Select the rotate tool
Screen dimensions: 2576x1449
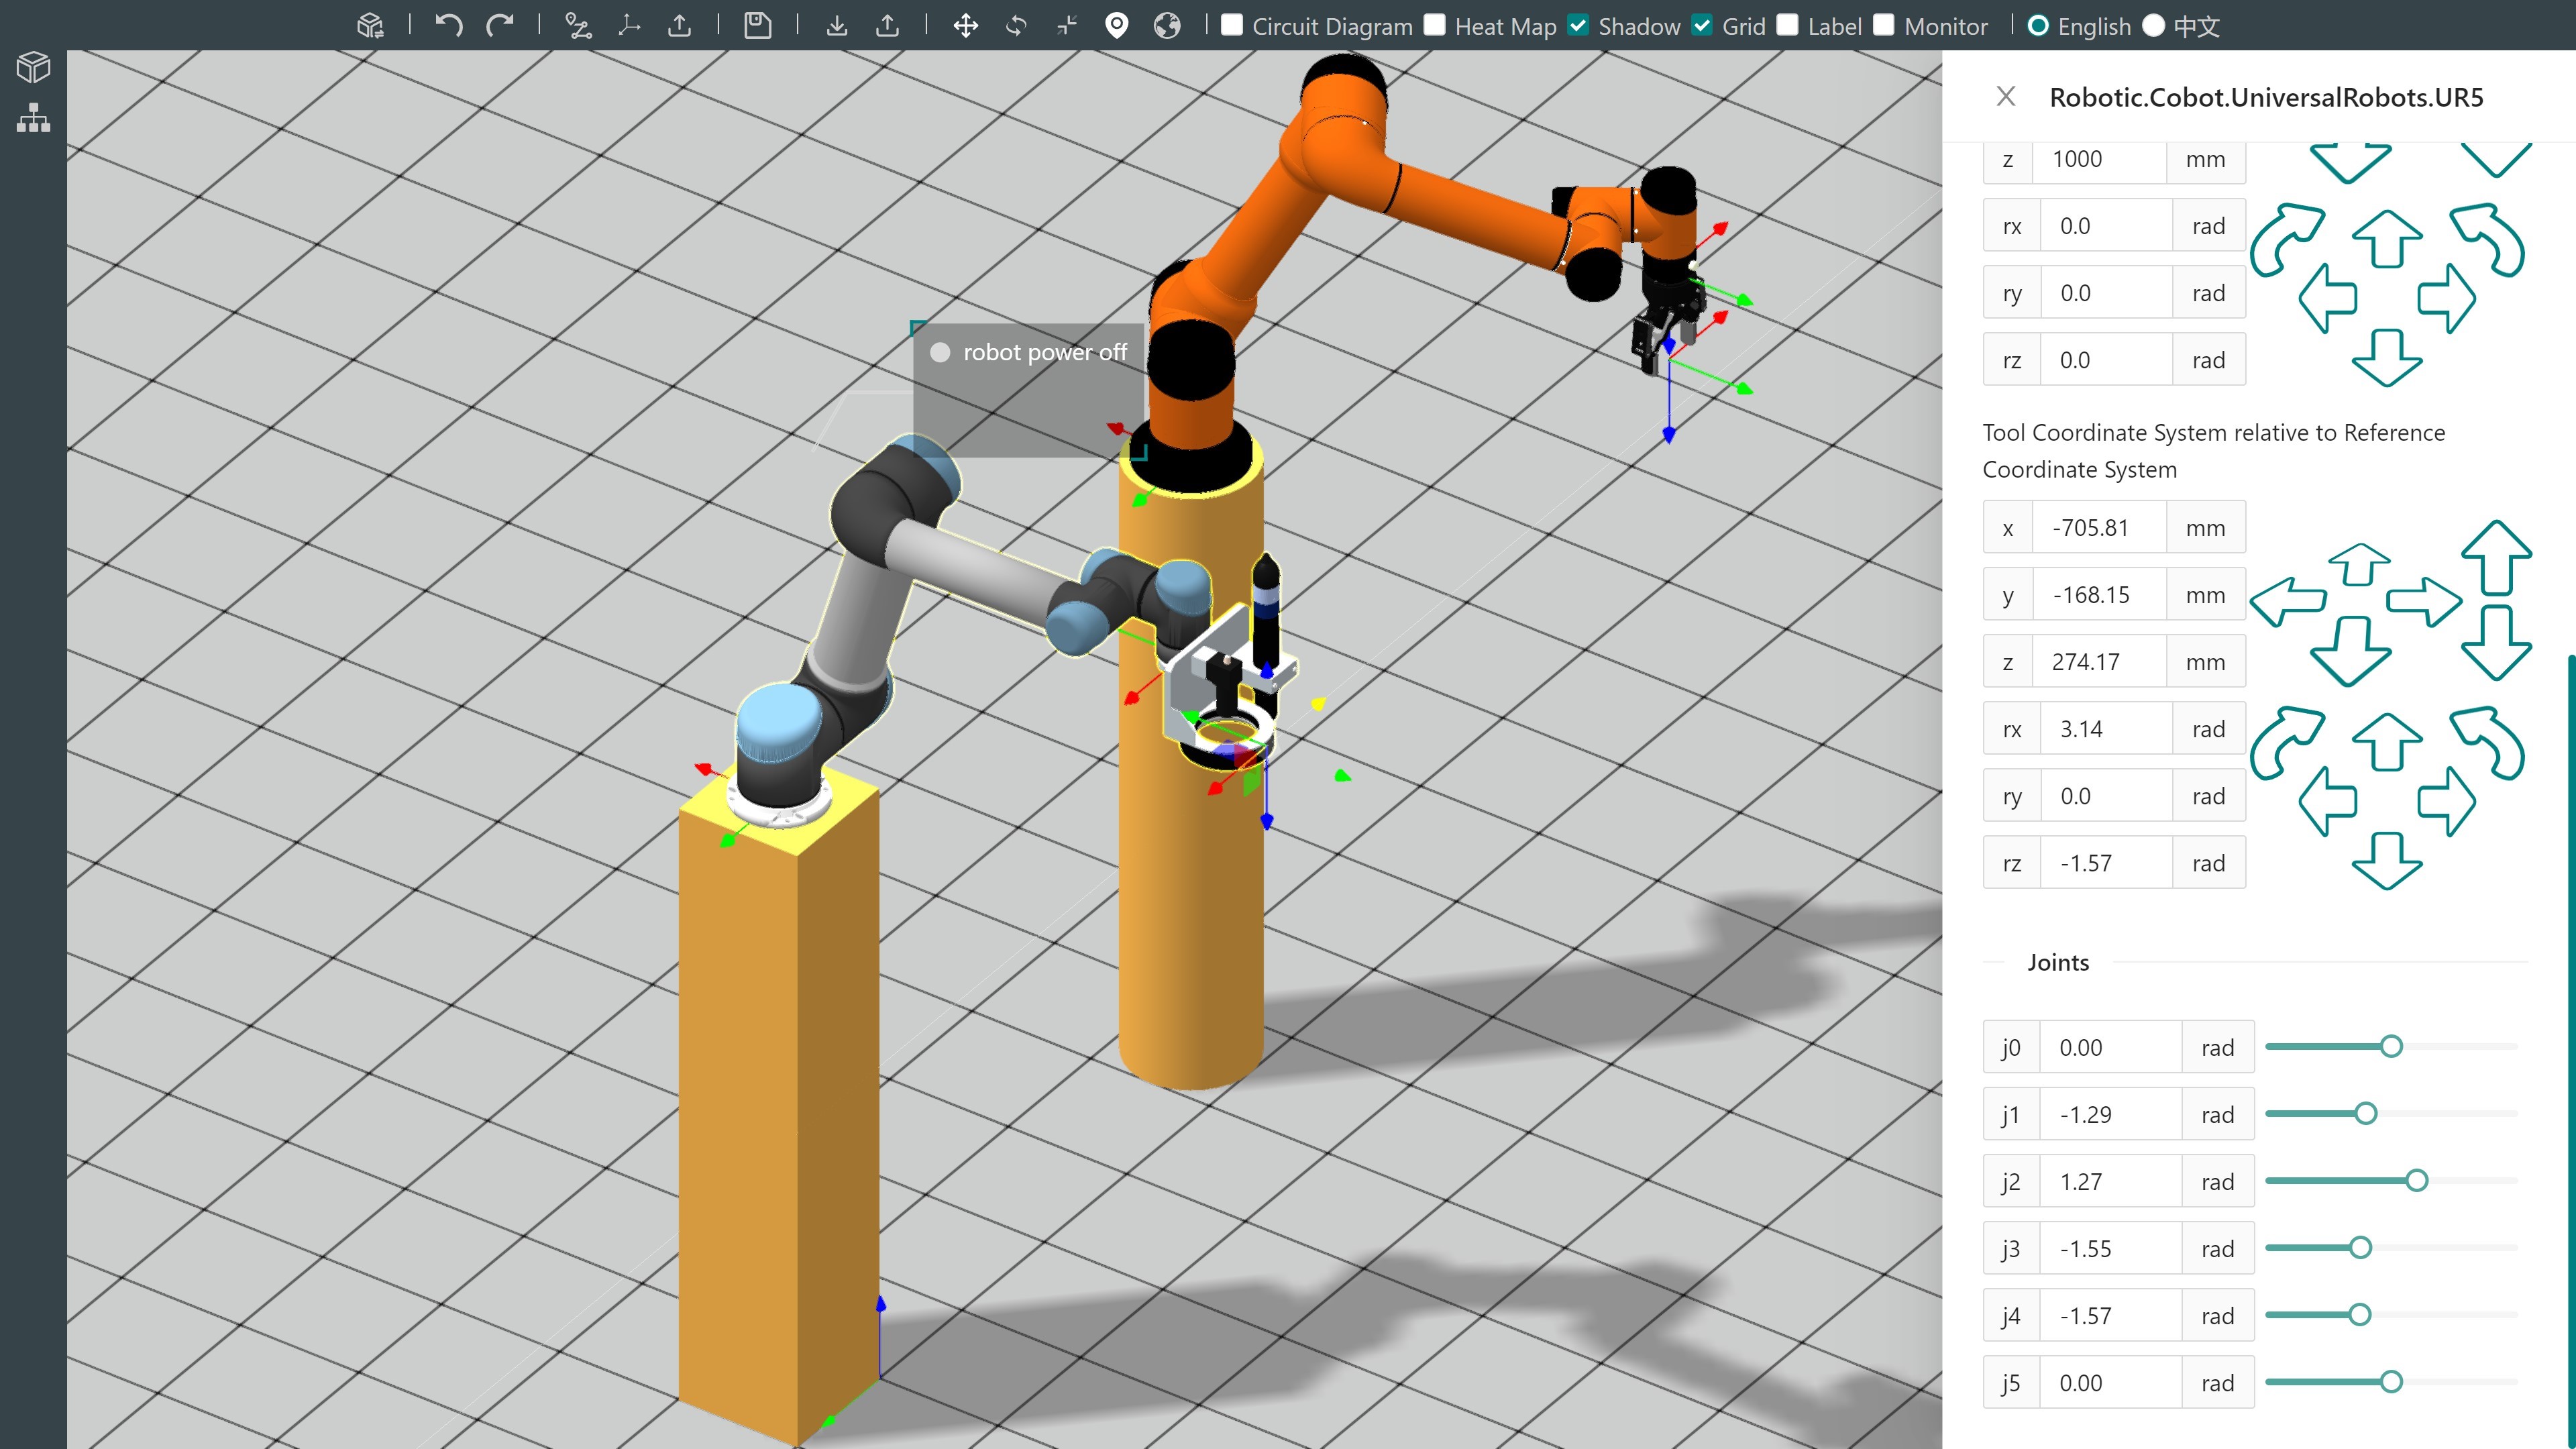click(x=1016, y=25)
